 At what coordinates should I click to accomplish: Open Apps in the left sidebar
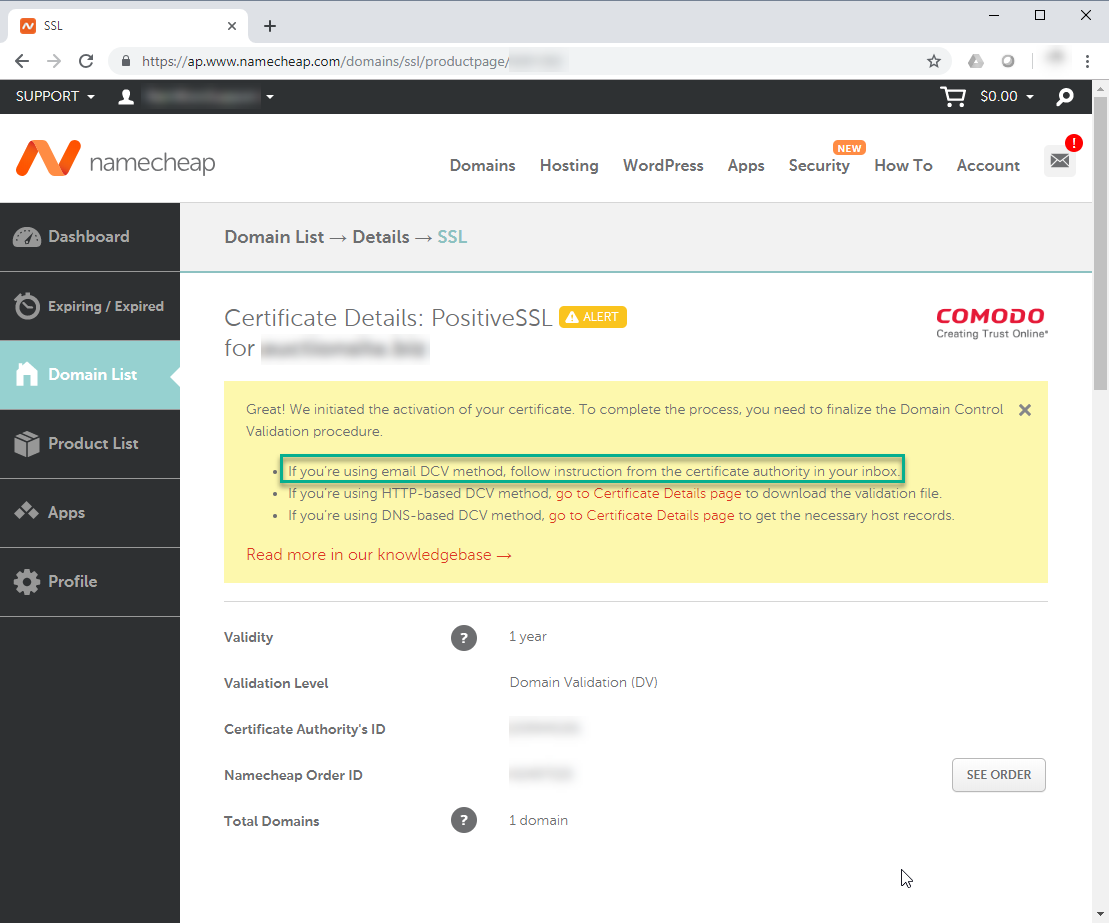tap(90, 513)
